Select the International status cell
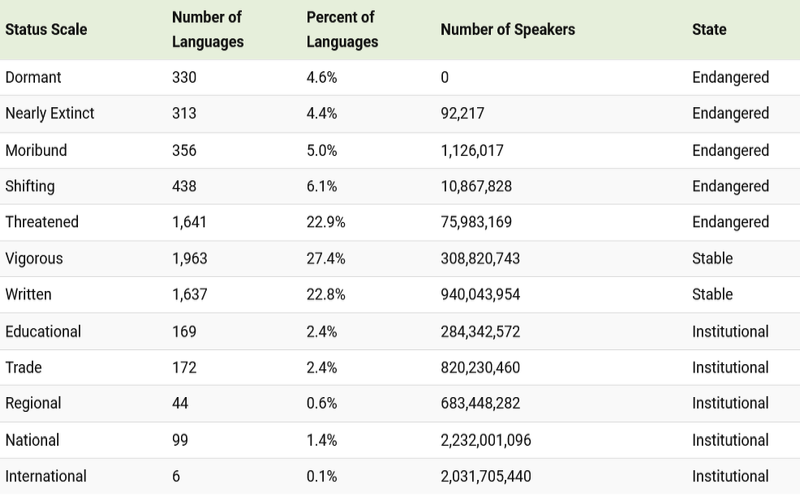800x500 pixels. (x=46, y=476)
